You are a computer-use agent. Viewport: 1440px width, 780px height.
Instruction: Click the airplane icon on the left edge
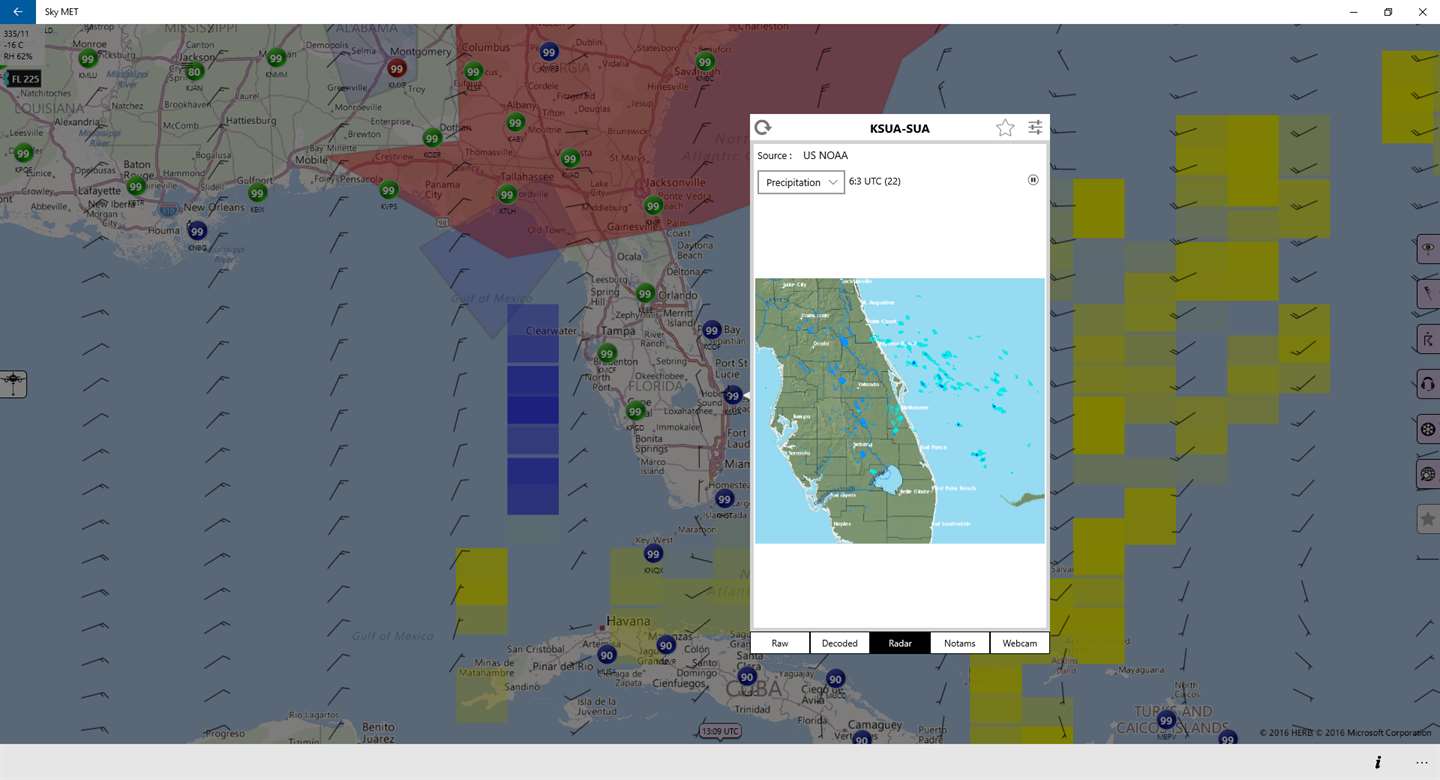13,383
